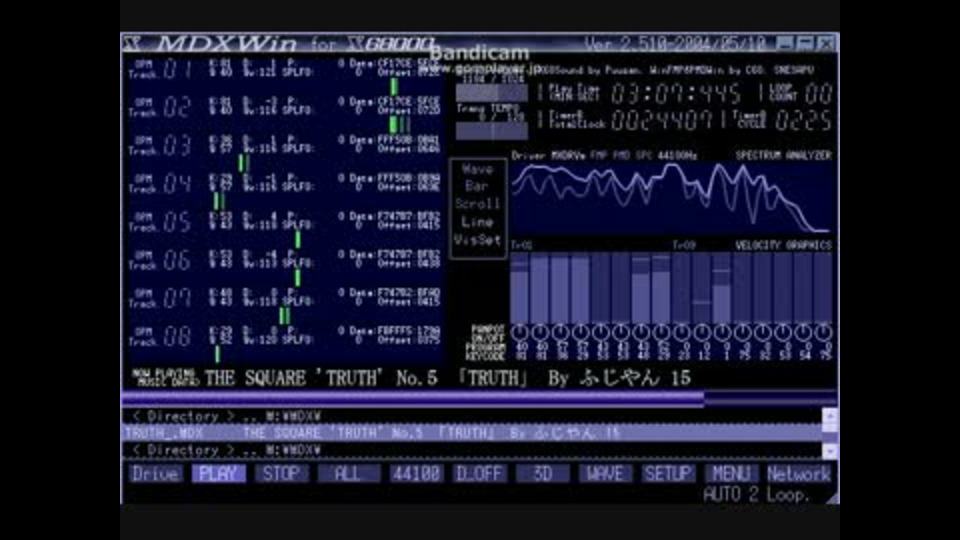Click the Network button
Image resolution: width=960 pixels, height=540 pixels.
point(798,473)
